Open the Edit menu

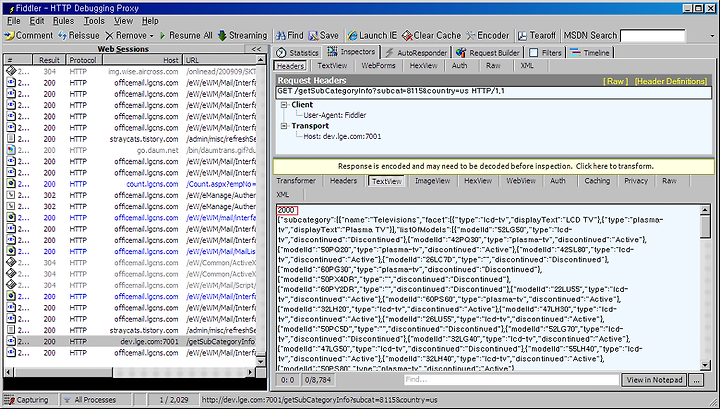[x=37, y=21]
